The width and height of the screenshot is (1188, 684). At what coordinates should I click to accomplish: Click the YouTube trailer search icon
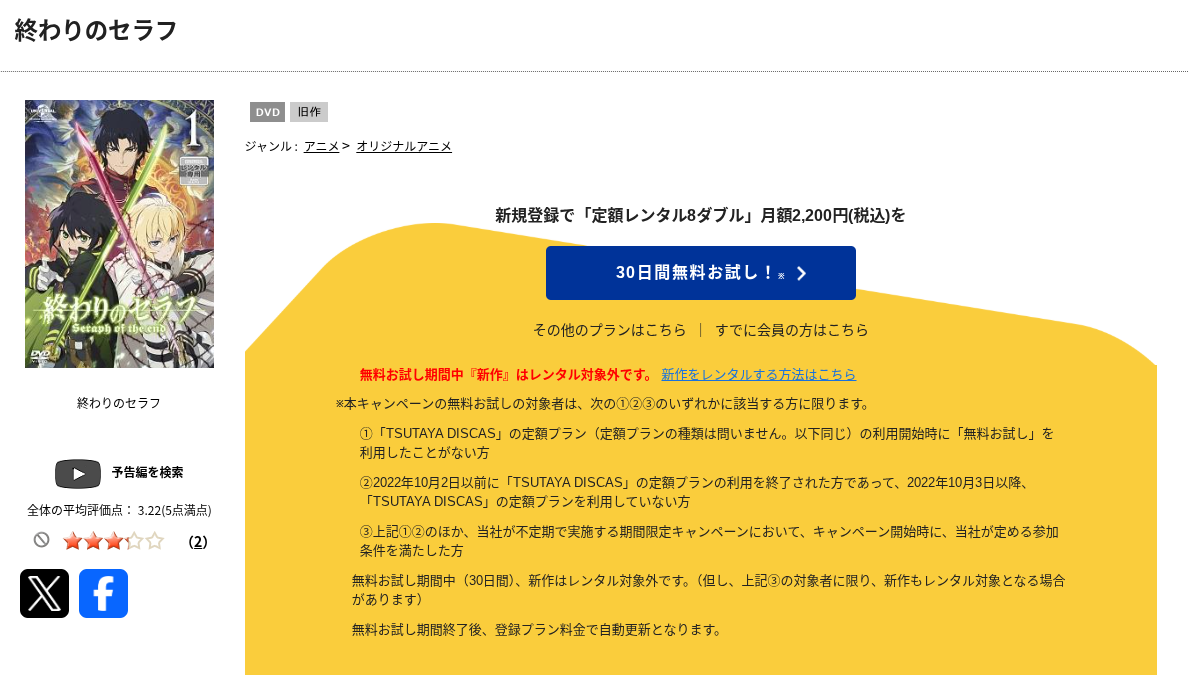[78, 474]
